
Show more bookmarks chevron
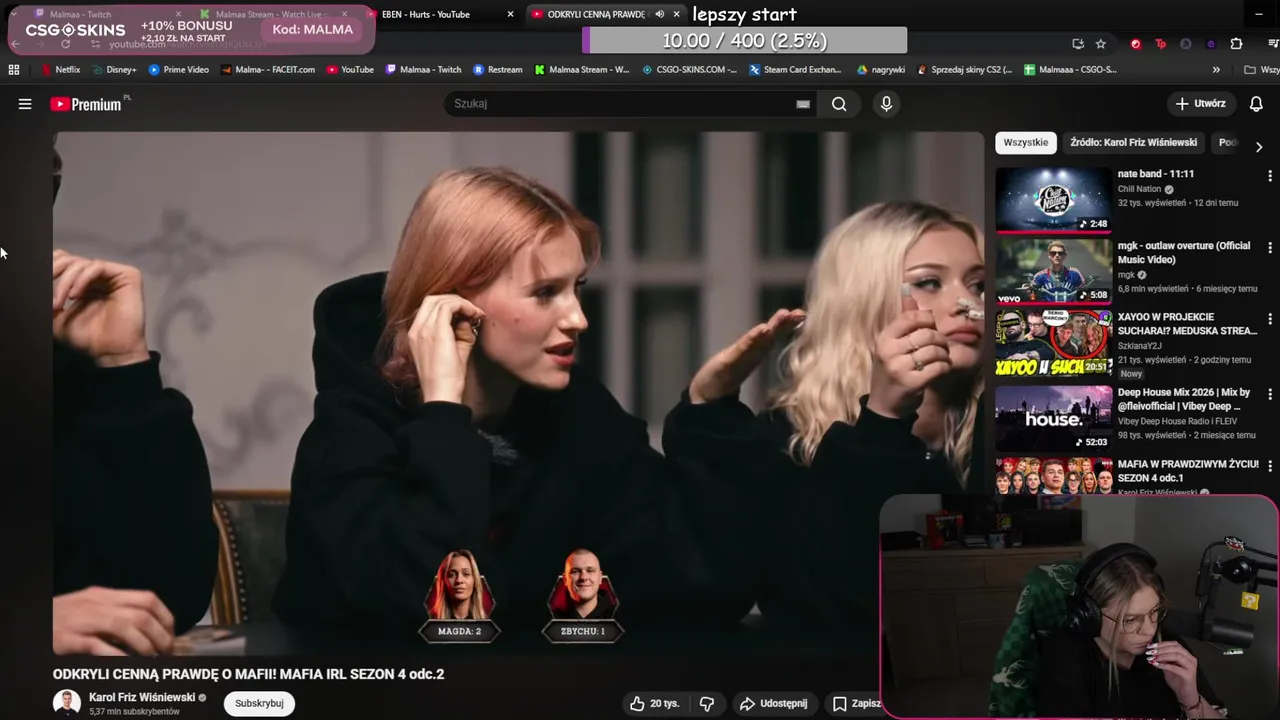click(x=1216, y=70)
